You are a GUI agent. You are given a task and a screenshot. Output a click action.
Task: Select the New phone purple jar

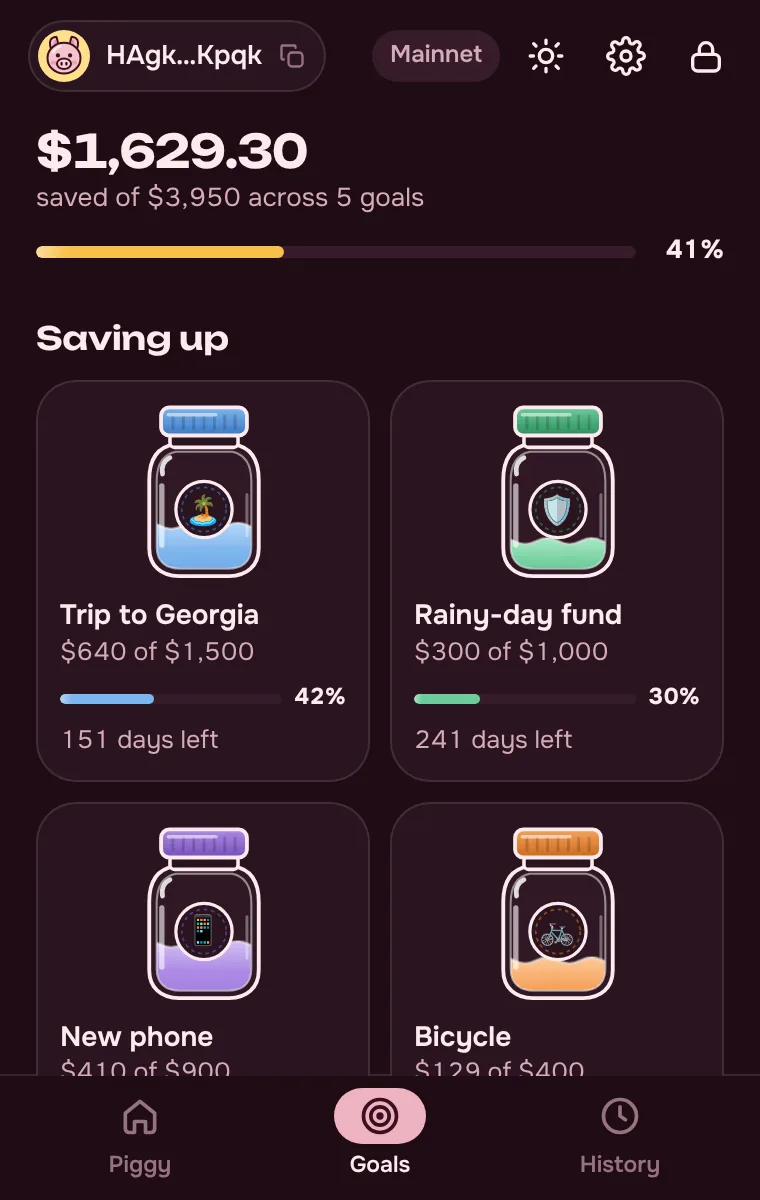tap(204, 913)
